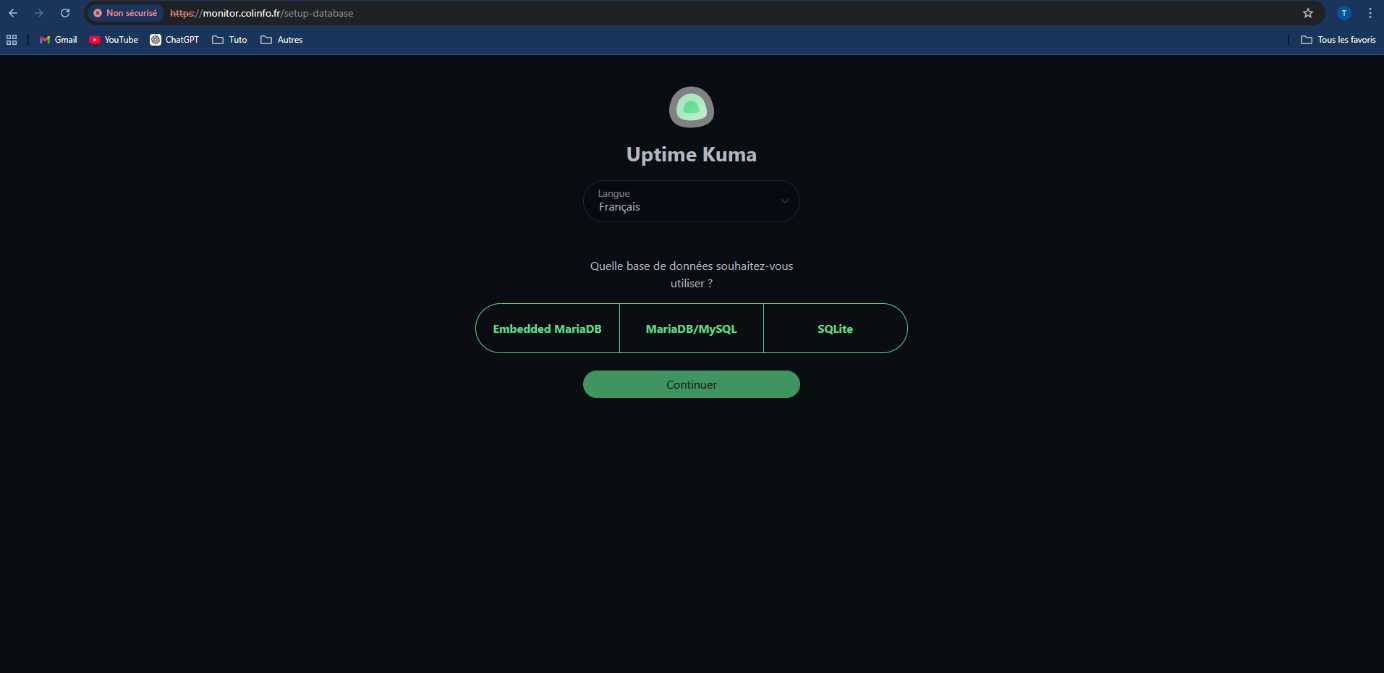Open the Langue dropdown

(x=691, y=201)
